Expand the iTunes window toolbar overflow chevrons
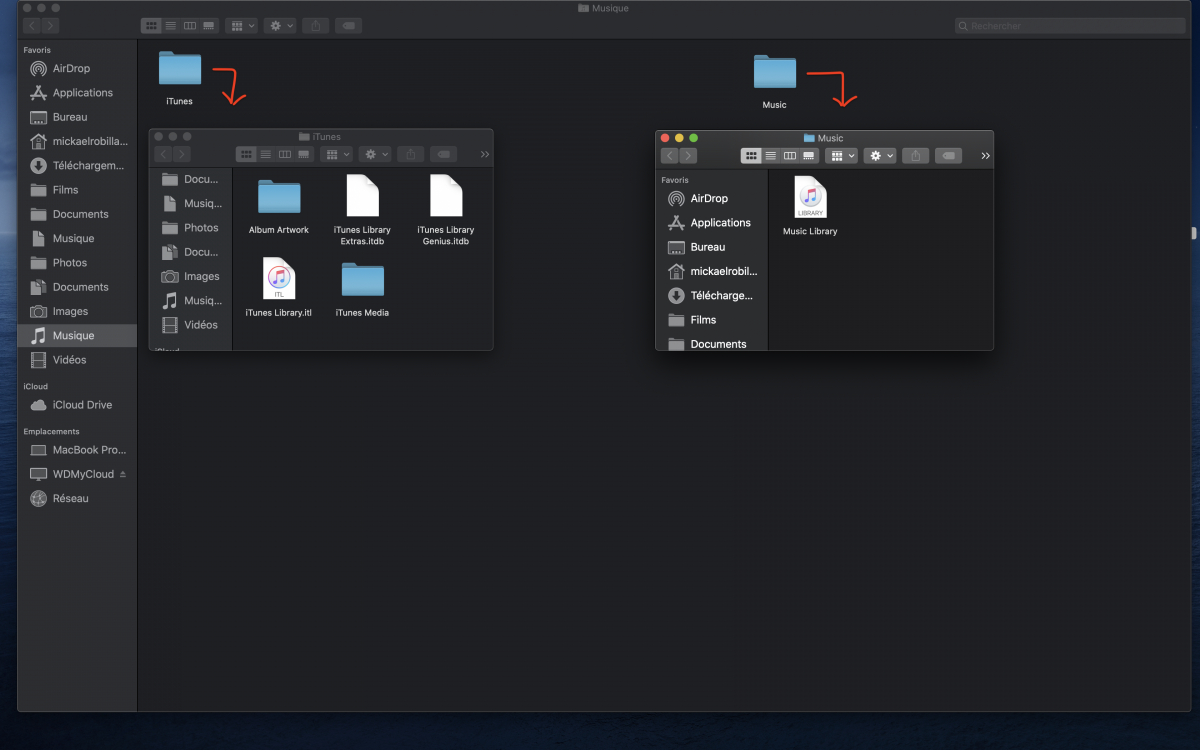Viewport: 1200px width, 750px height. tap(485, 154)
